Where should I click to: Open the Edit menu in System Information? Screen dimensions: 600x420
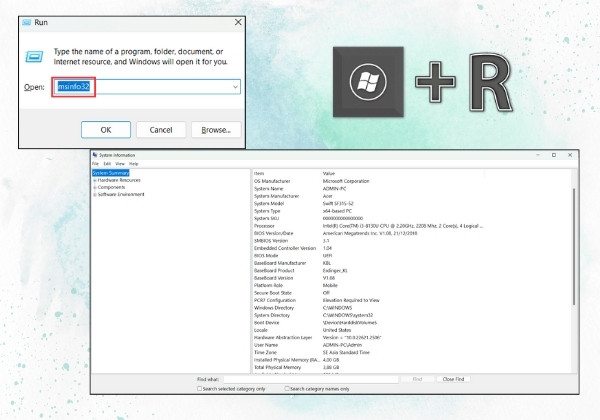pos(107,164)
